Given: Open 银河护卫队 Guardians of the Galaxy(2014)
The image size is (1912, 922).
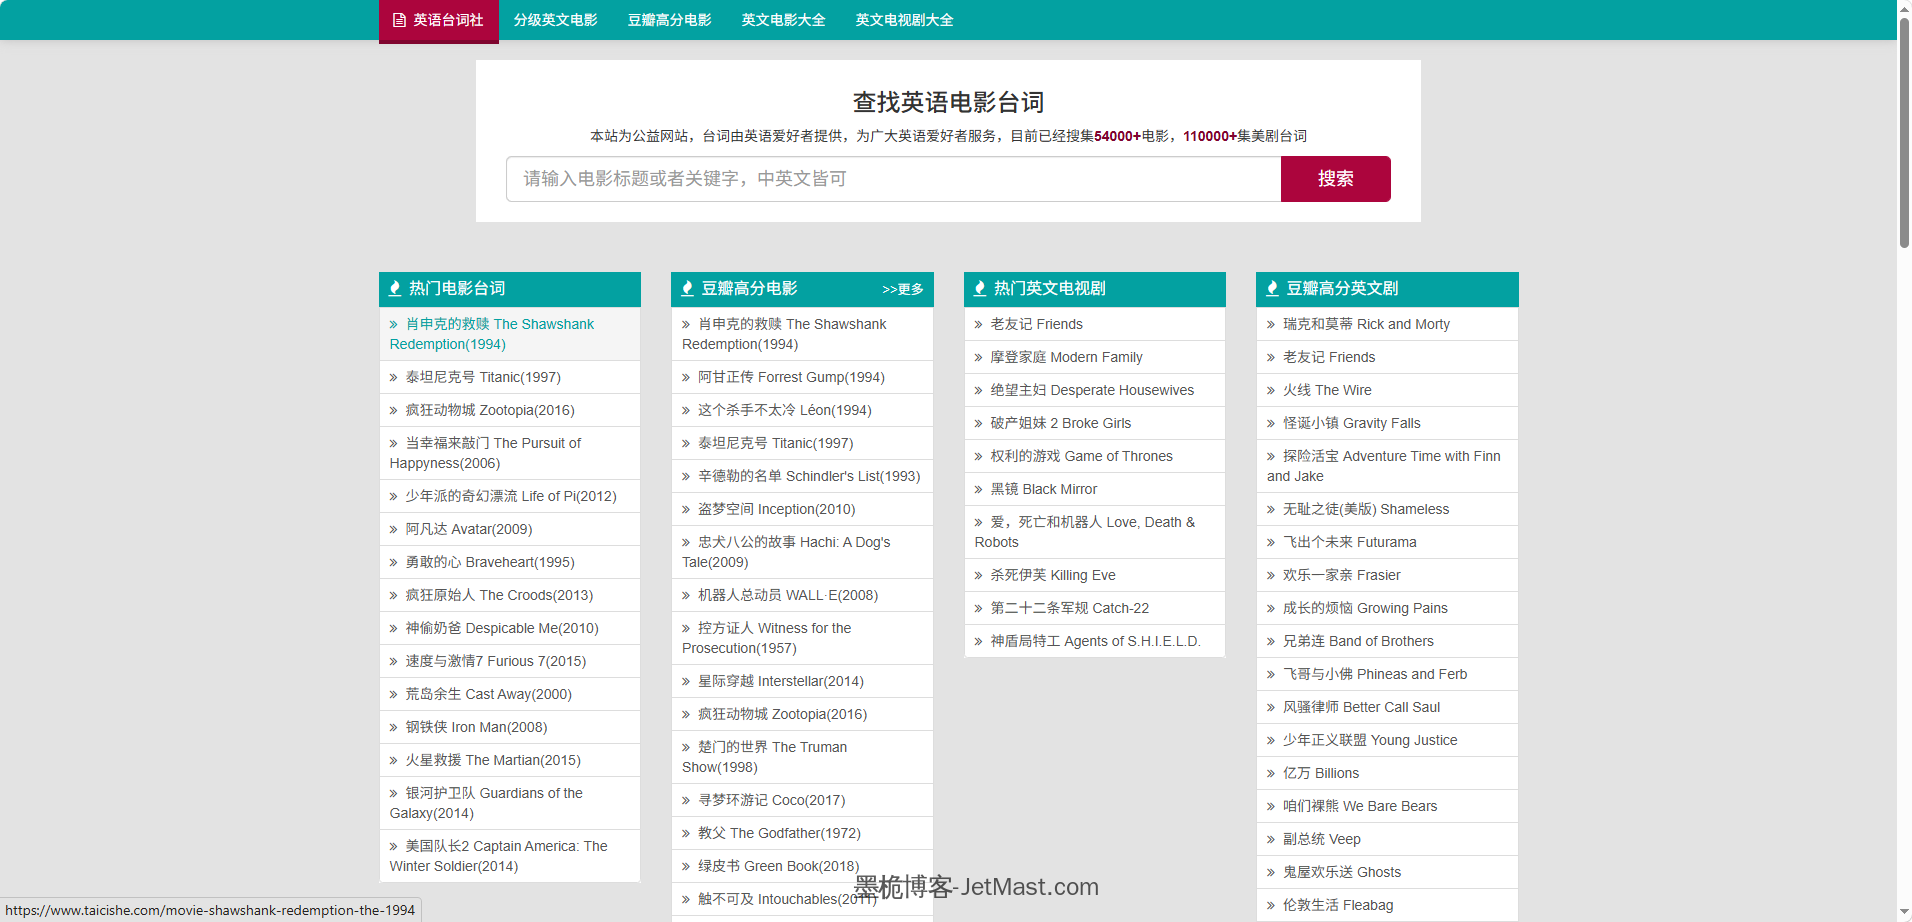Looking at the screenshot, I should (487, 803).
